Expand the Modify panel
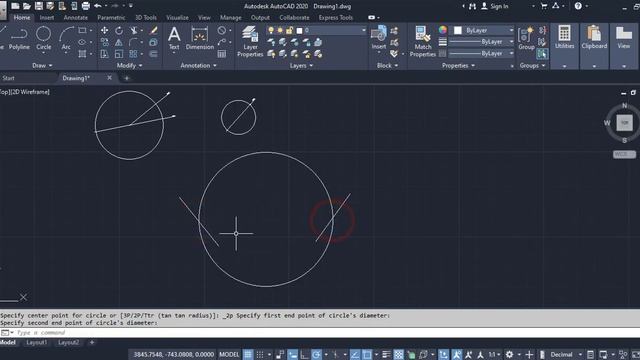This screenshot has width=640, height=360. (129, 65)
